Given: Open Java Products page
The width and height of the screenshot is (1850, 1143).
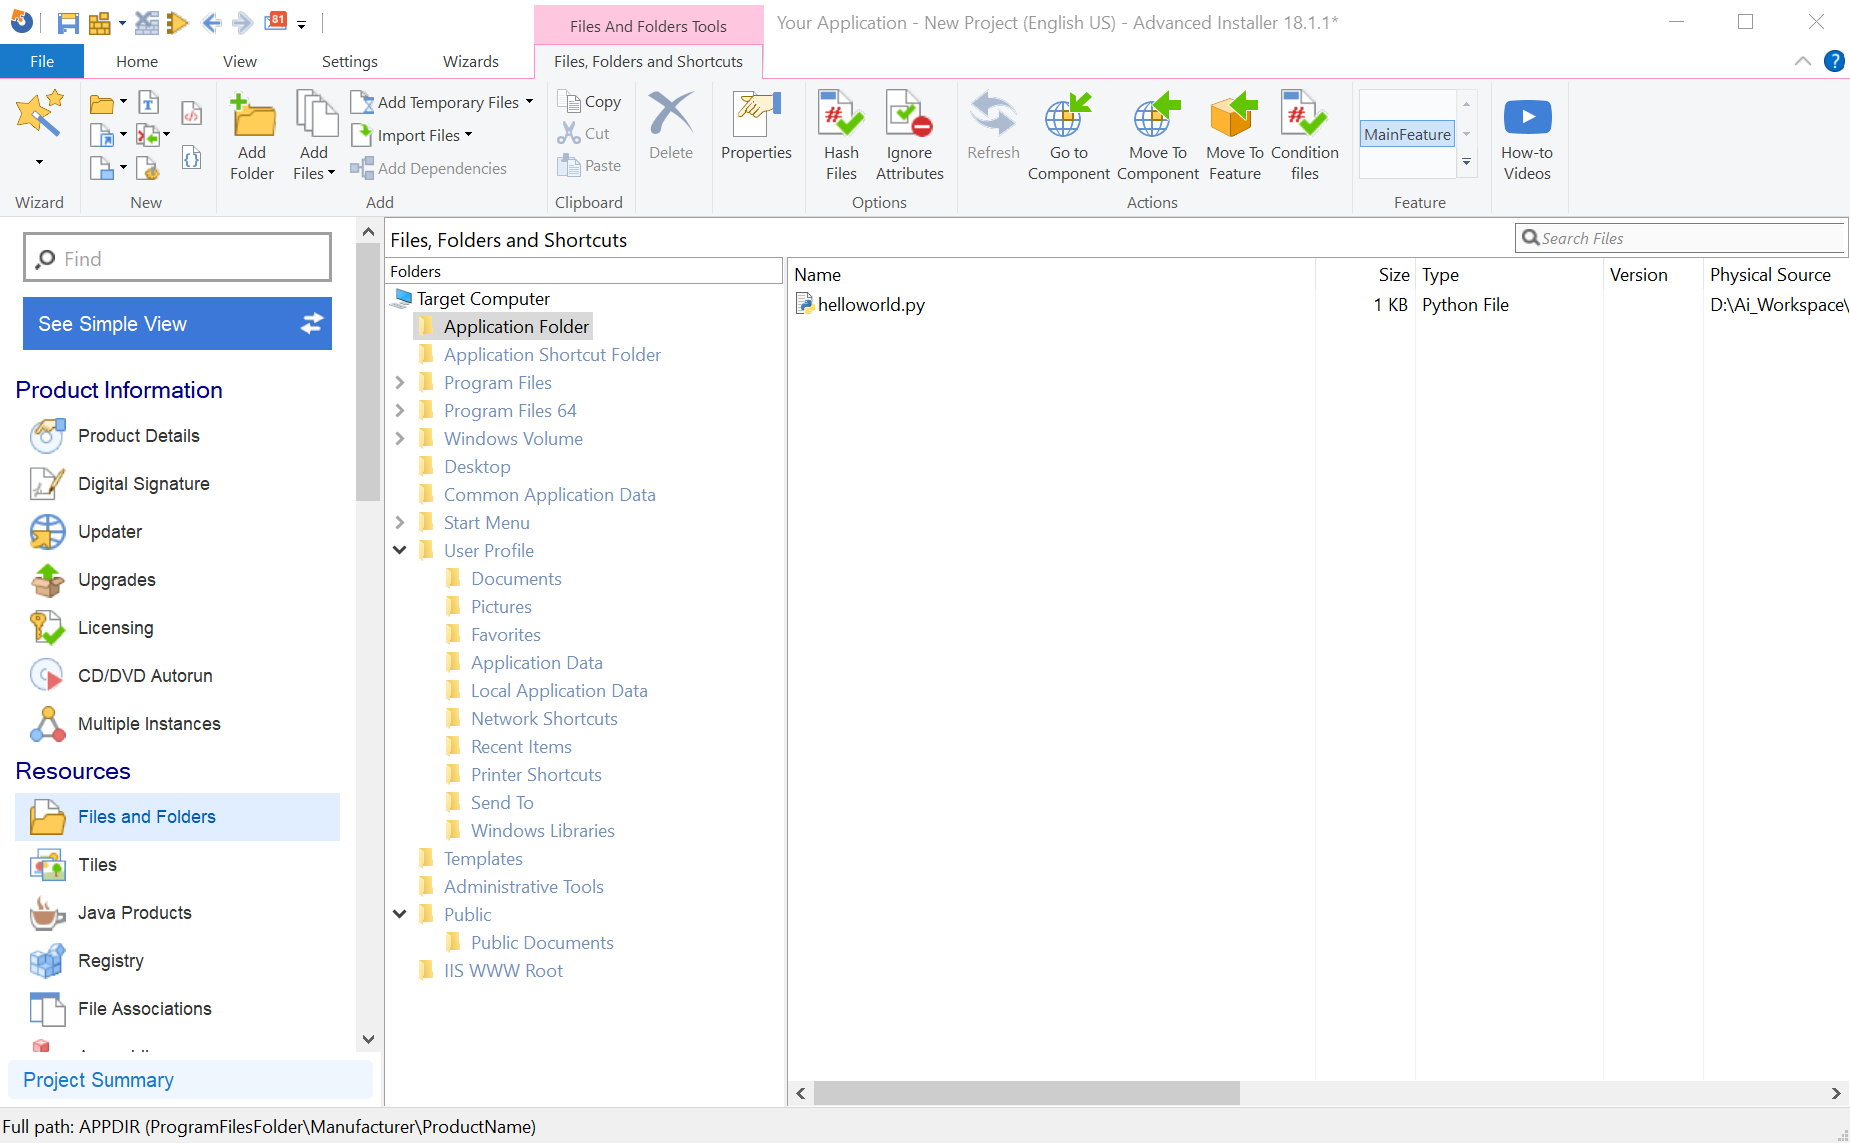Looking at the screenshot, I should pos(135,913).
